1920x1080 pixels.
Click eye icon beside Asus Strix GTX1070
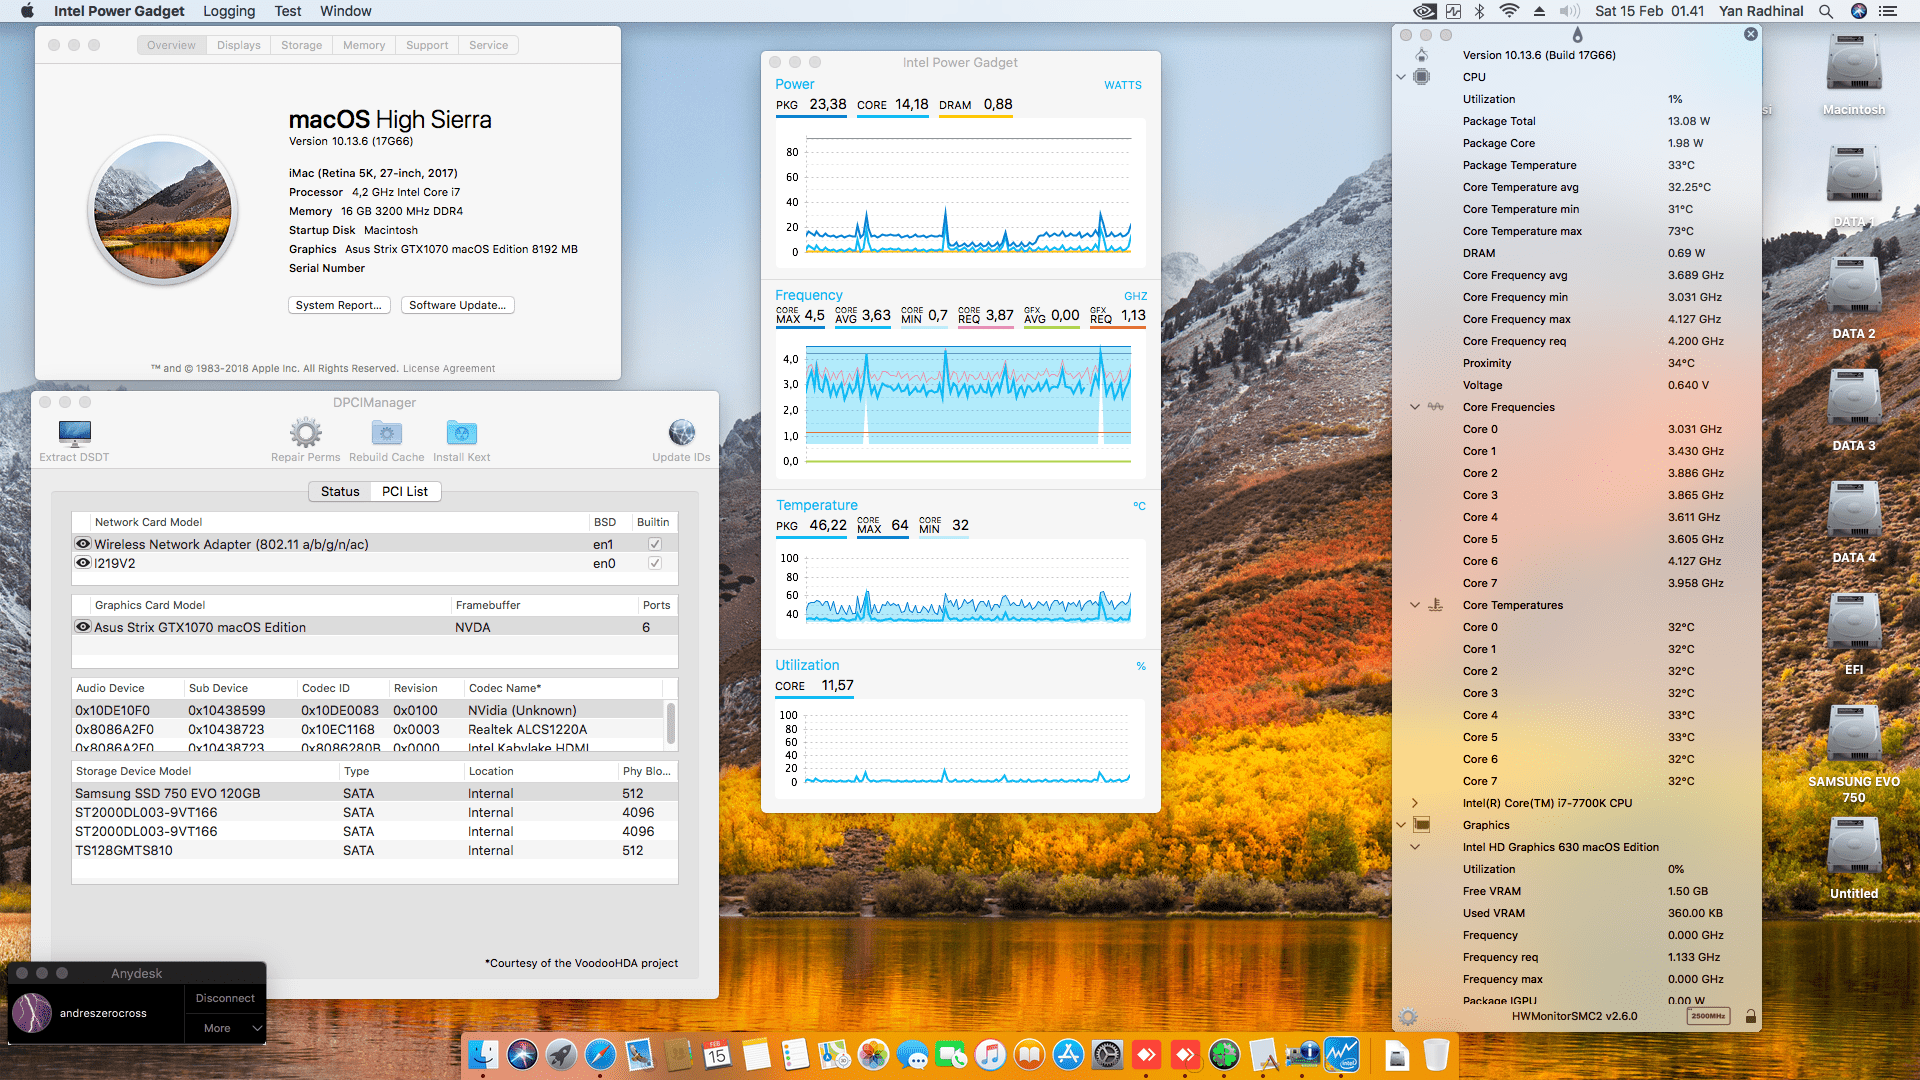point(83,627)
